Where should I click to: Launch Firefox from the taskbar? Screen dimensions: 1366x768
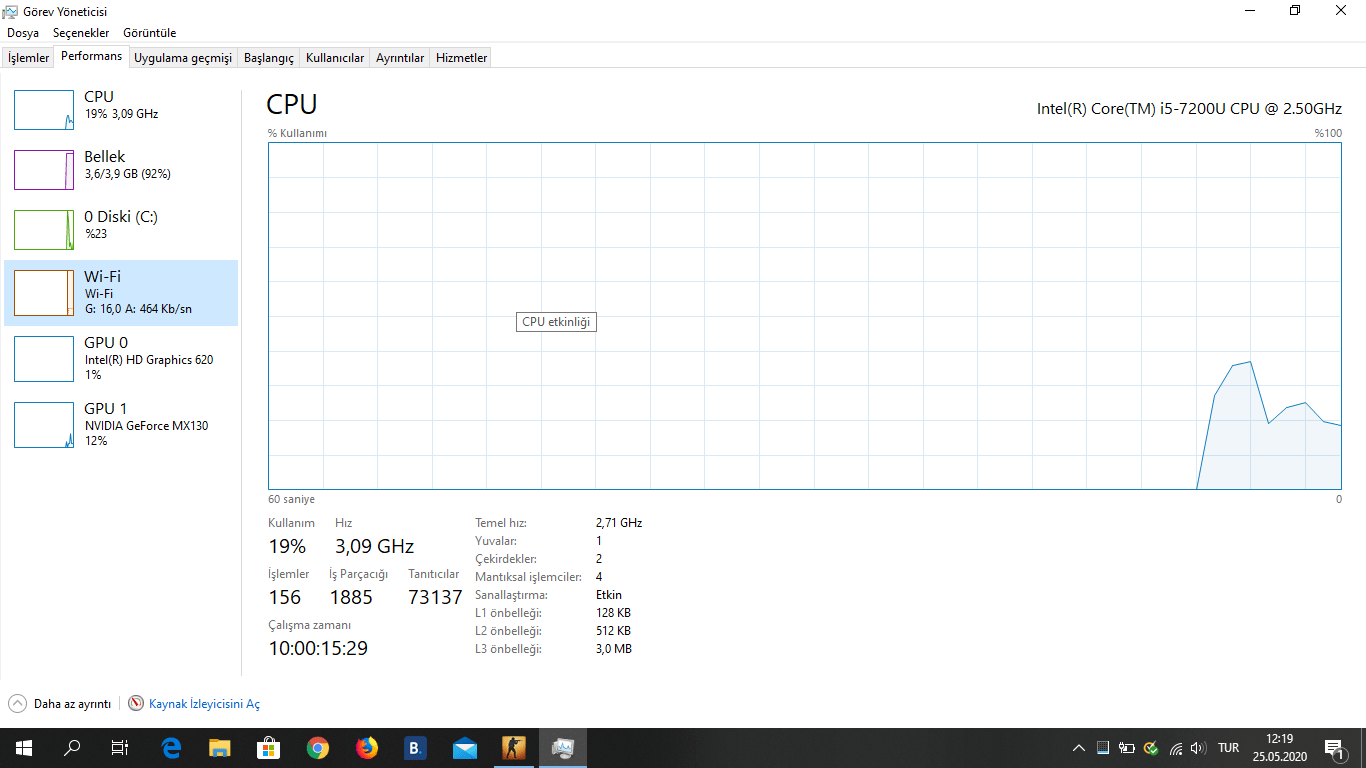coord(367,748)
